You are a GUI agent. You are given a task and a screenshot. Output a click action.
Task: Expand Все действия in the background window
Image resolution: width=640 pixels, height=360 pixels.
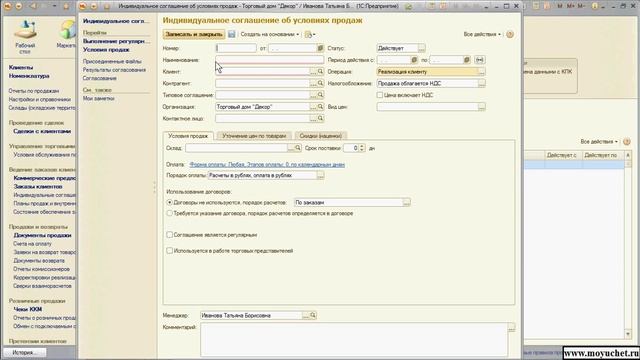coord(599,142)
